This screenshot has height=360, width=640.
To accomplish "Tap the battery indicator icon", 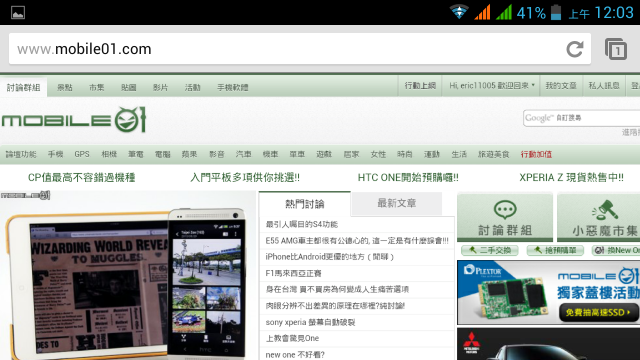I will tap(556, 12).
